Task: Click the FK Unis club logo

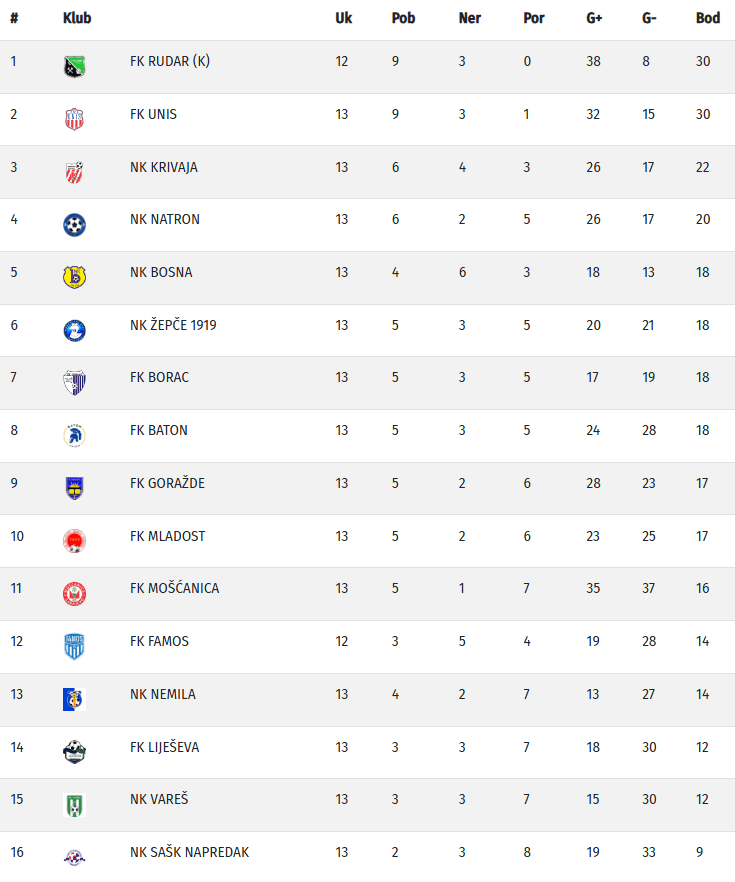Action: coord(74,119)
